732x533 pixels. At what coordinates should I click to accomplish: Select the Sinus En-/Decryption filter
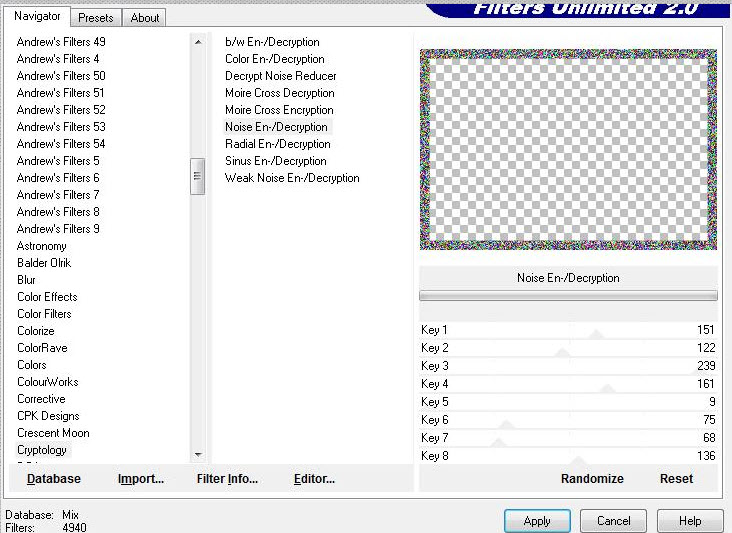(x=275, y=161)
